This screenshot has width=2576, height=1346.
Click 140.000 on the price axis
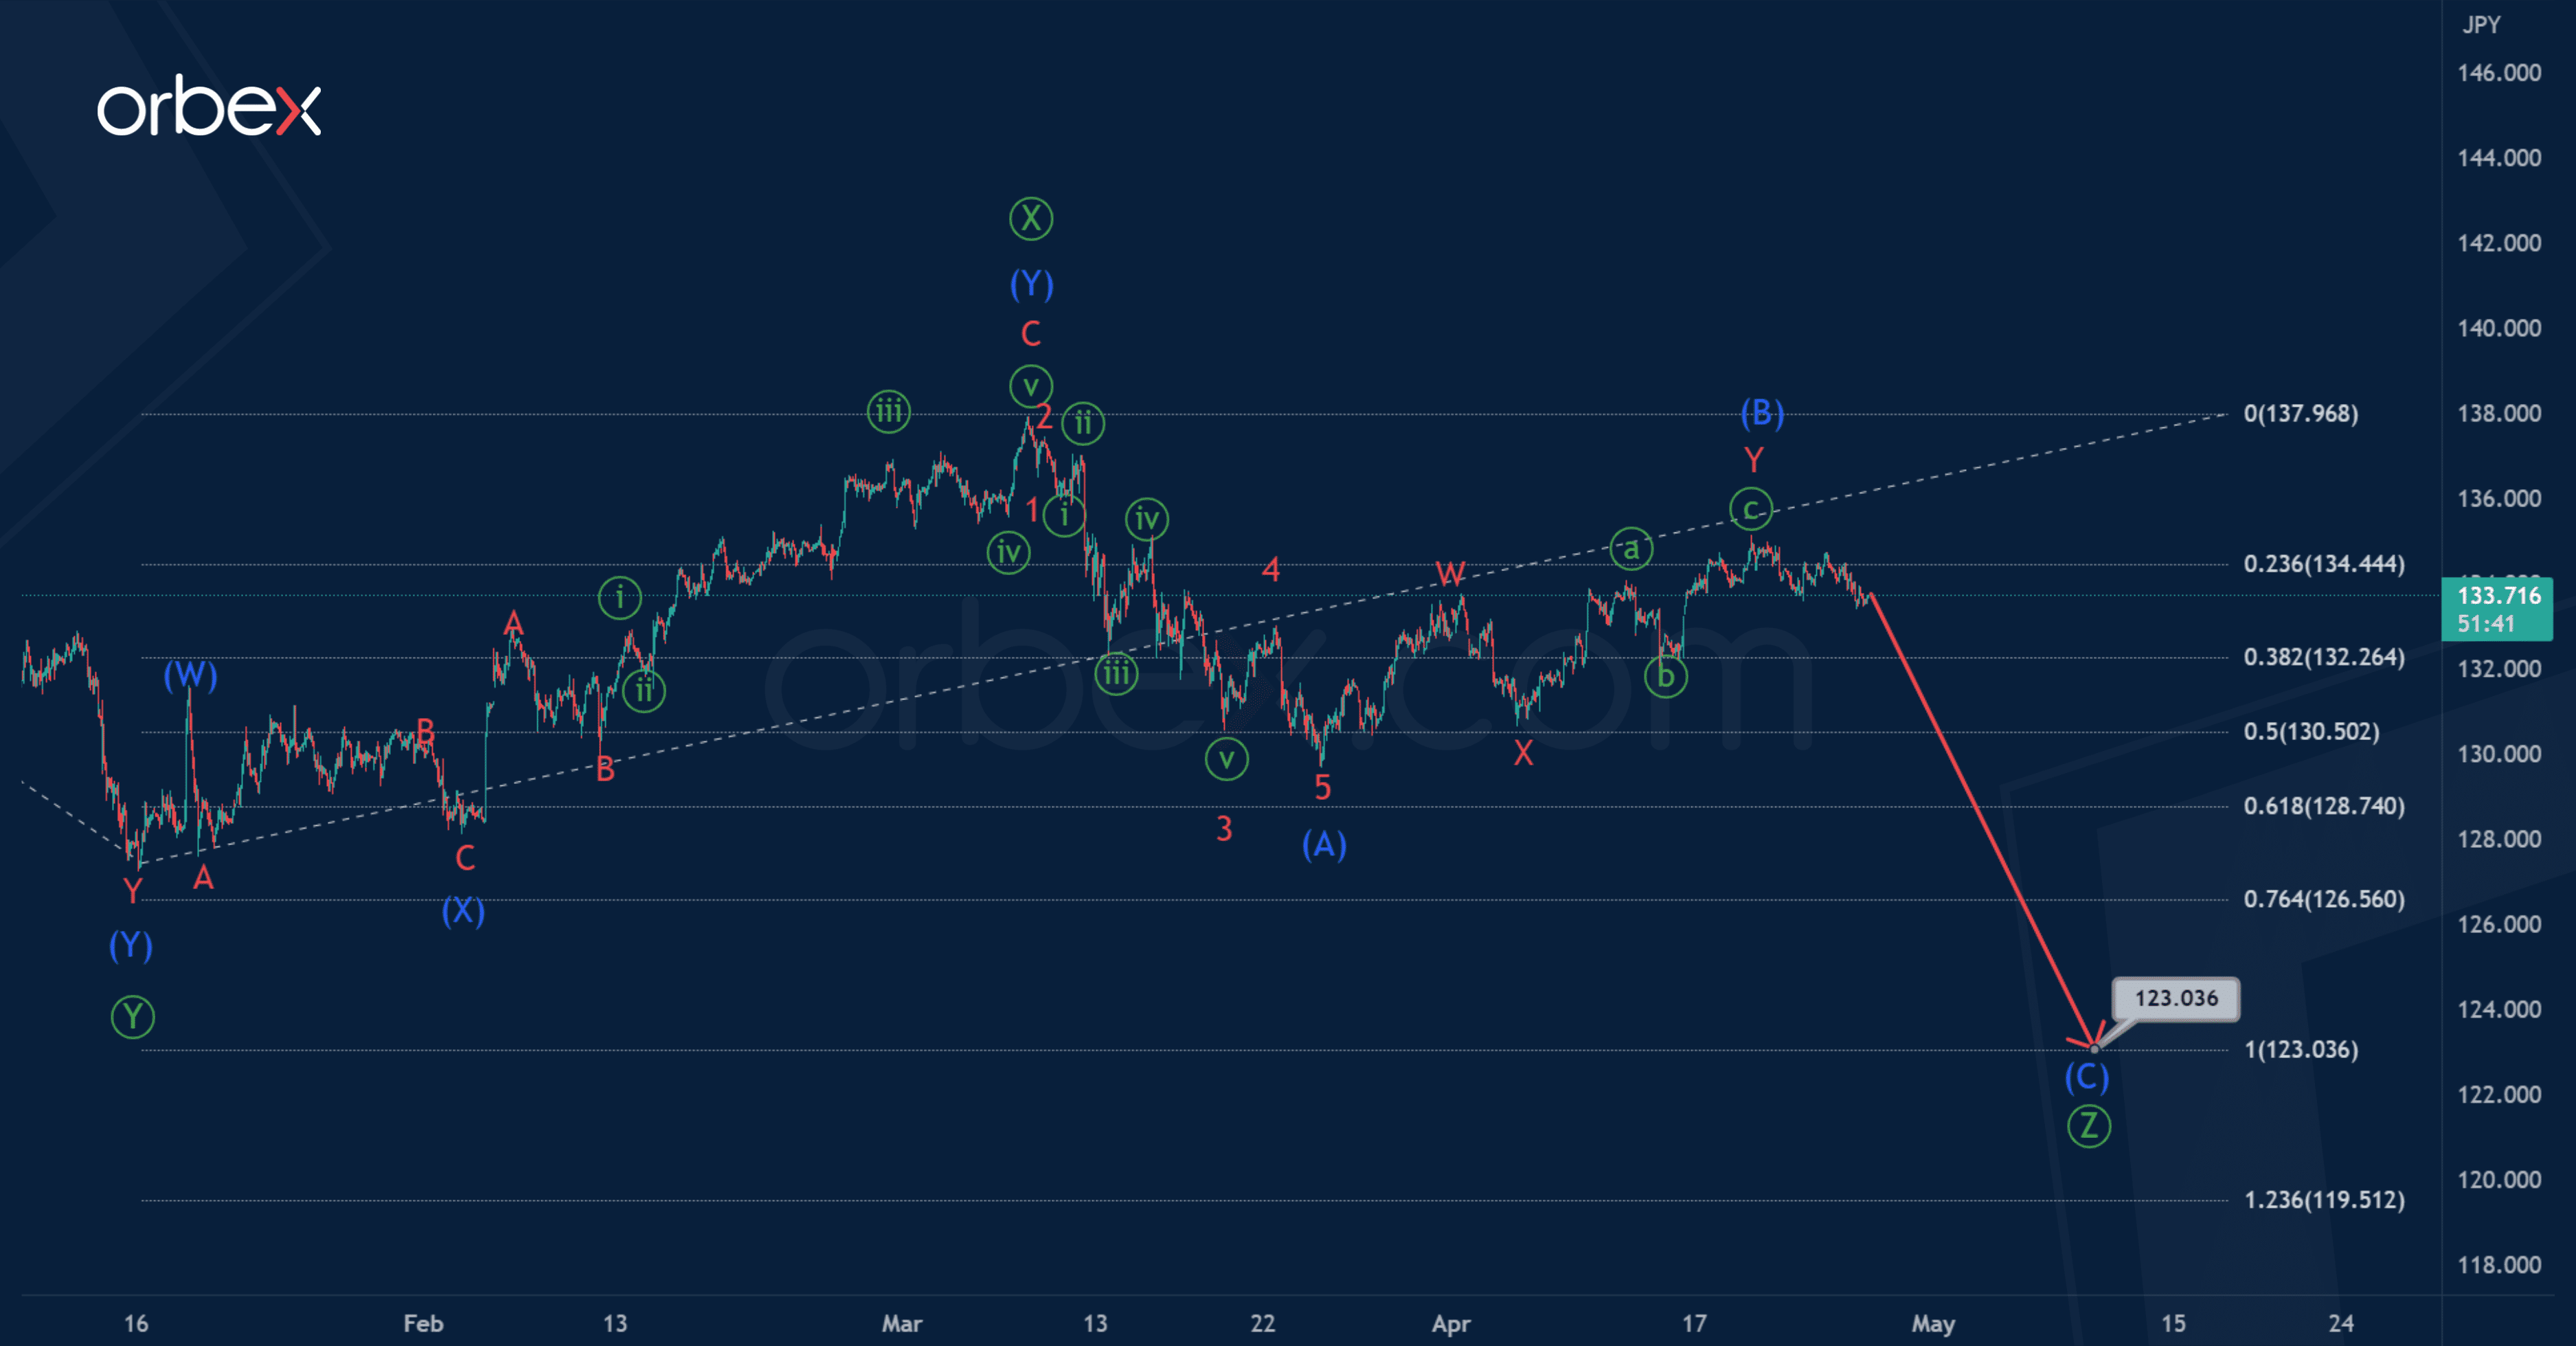click(2499, 328)
